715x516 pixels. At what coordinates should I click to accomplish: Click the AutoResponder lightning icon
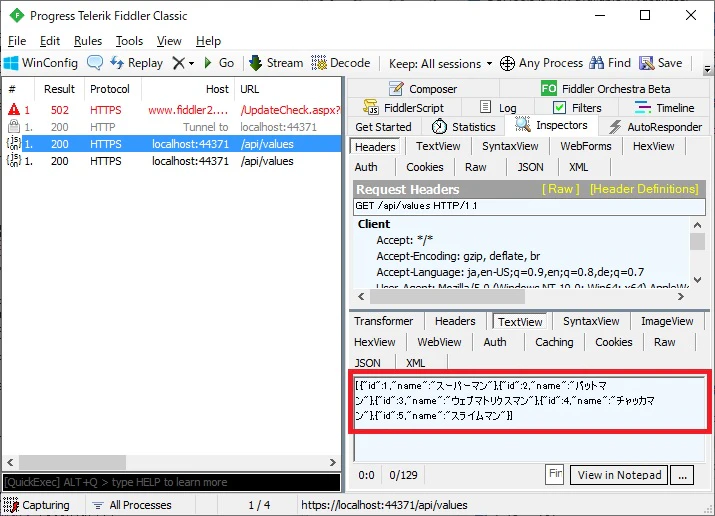(615, 127)
